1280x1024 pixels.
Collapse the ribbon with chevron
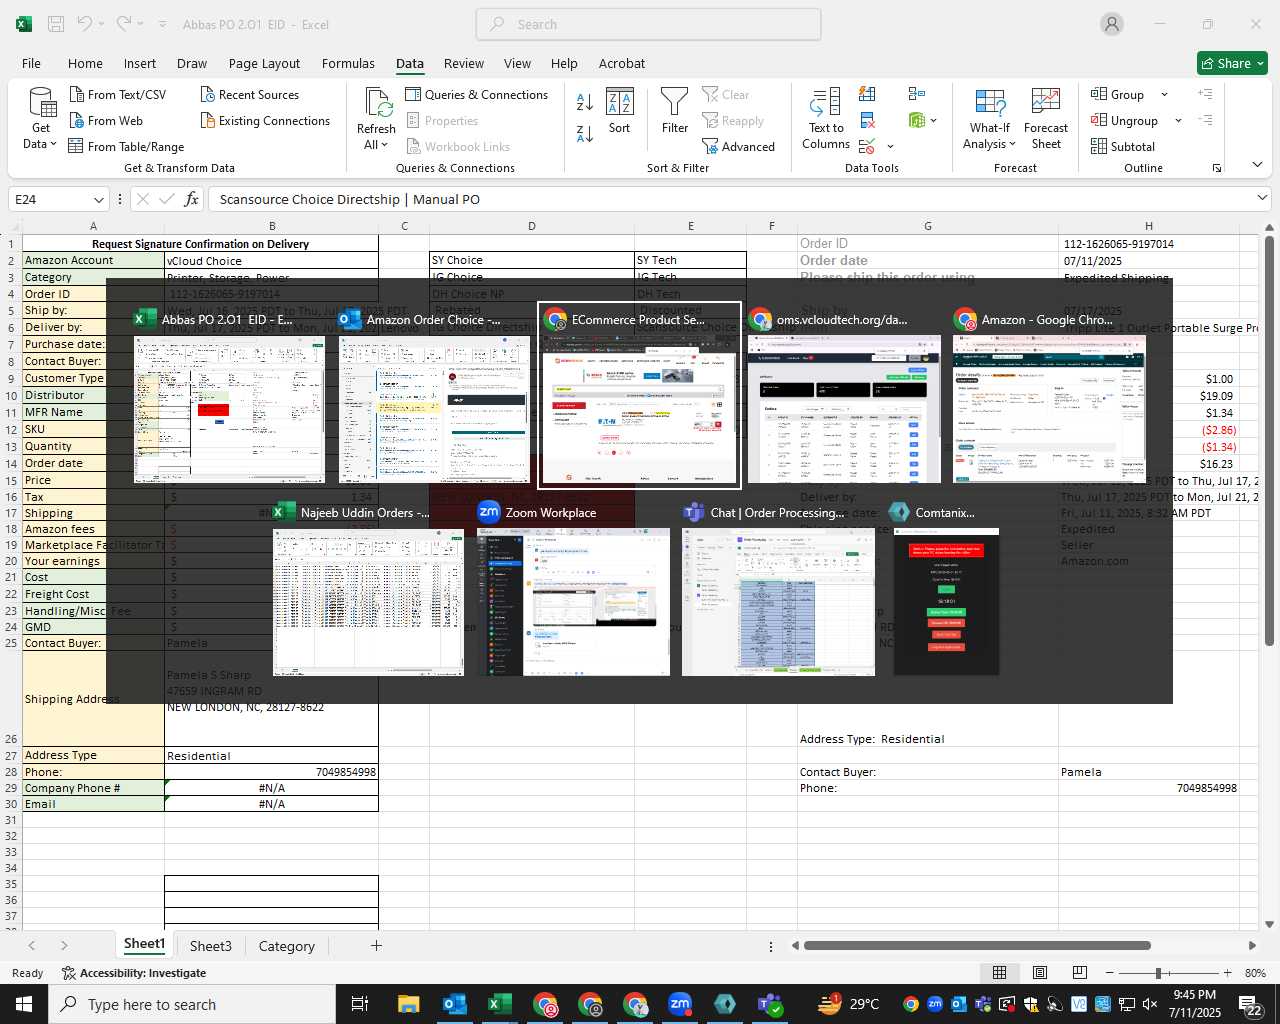(x=1257, y=164)
